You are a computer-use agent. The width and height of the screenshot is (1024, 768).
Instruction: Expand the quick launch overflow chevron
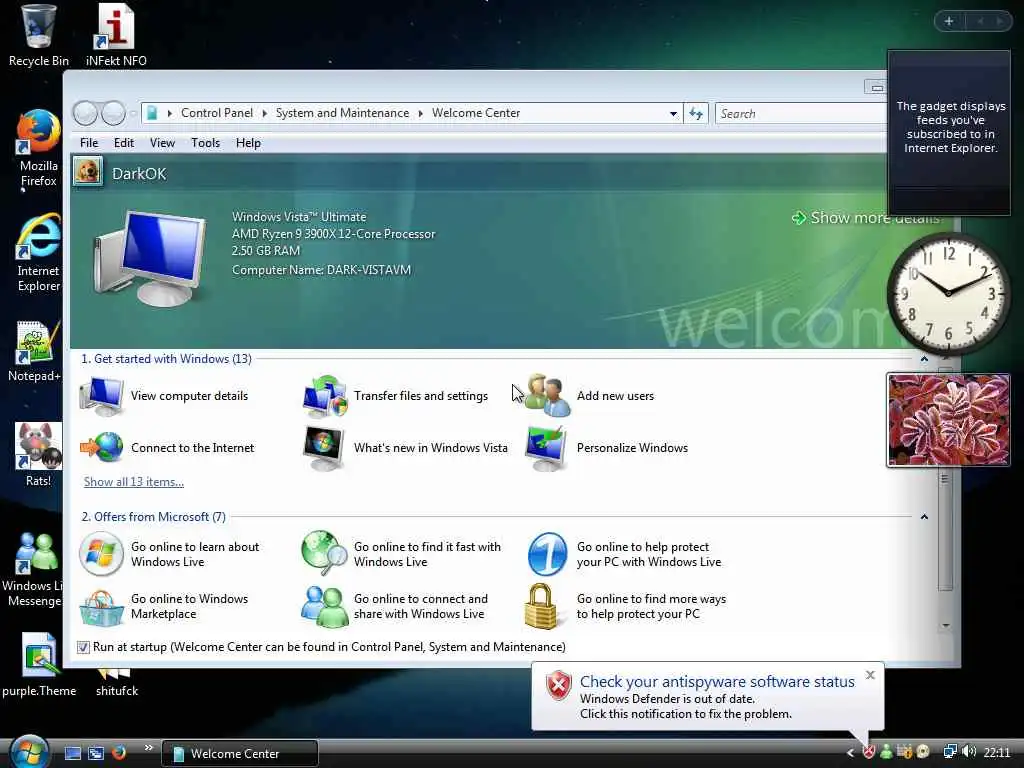point(148,748)
